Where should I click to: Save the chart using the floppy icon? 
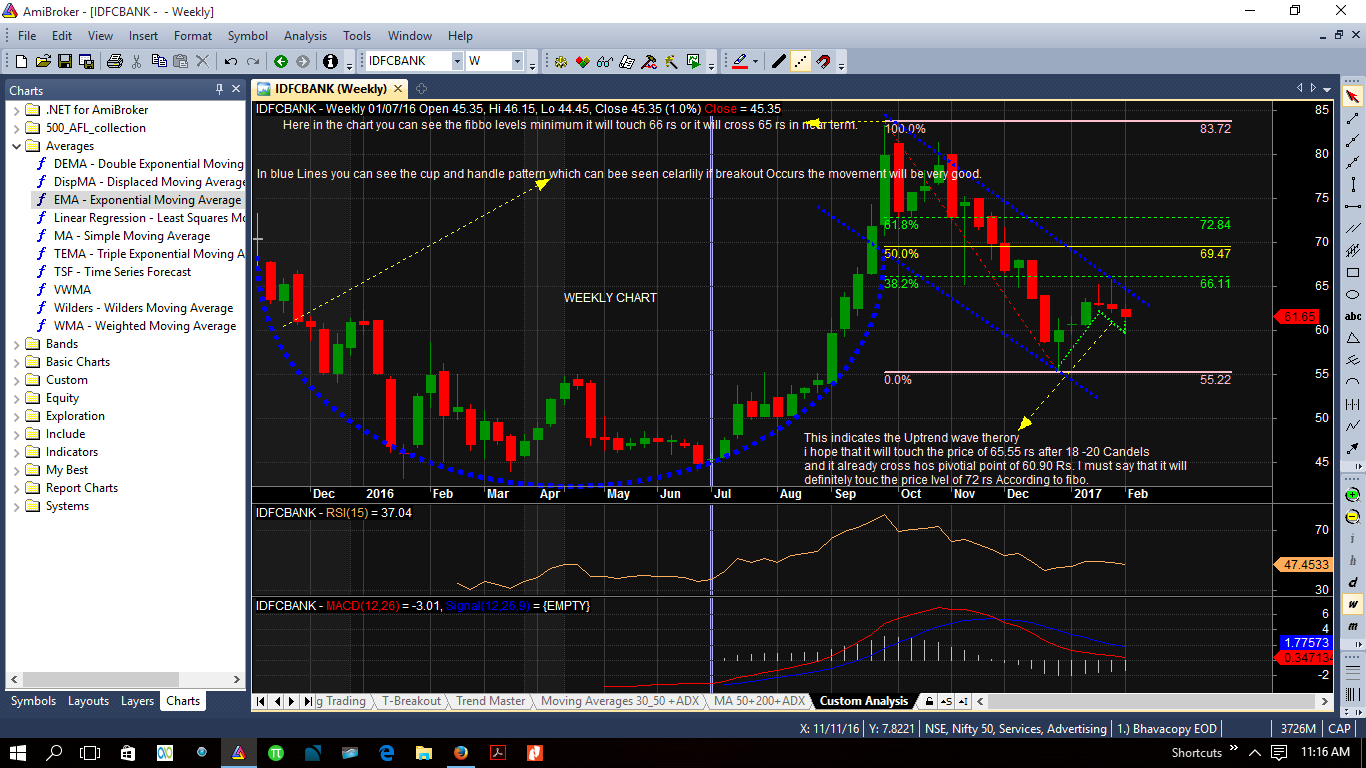click(64, 61)
